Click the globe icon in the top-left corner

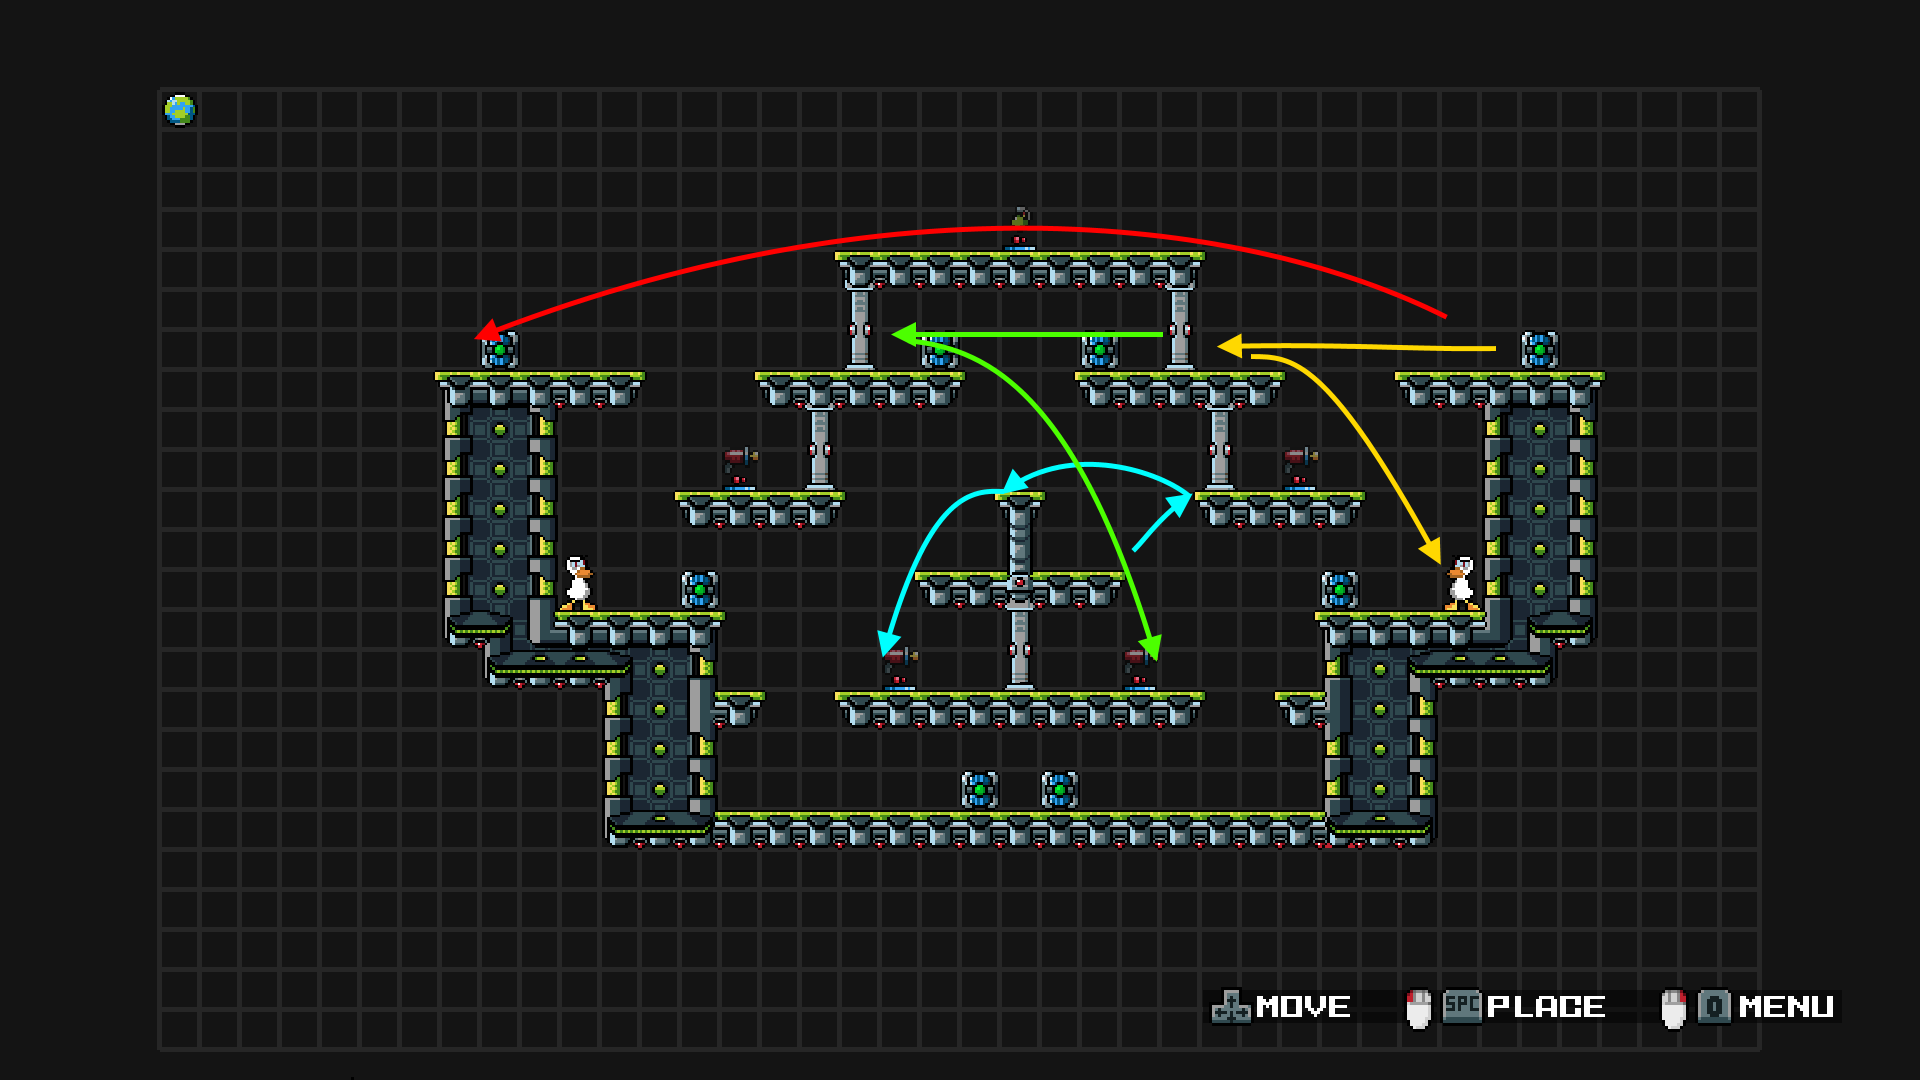click(180, 110)
